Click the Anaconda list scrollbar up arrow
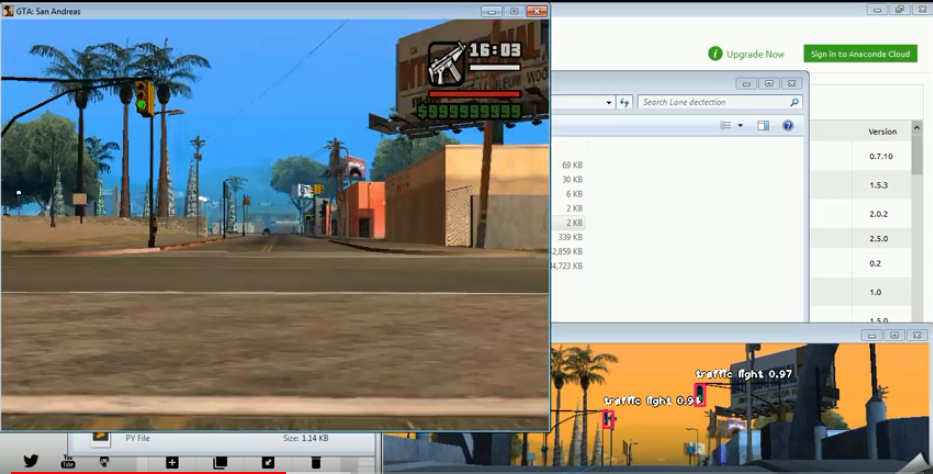This screenshot has height=474, width=933. tap(916, 128)
